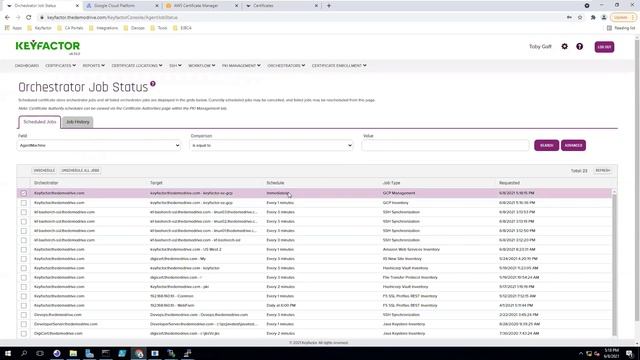Click the Advanced button
The width and height of the screenshot is (640, 360).
click(573, 145)
